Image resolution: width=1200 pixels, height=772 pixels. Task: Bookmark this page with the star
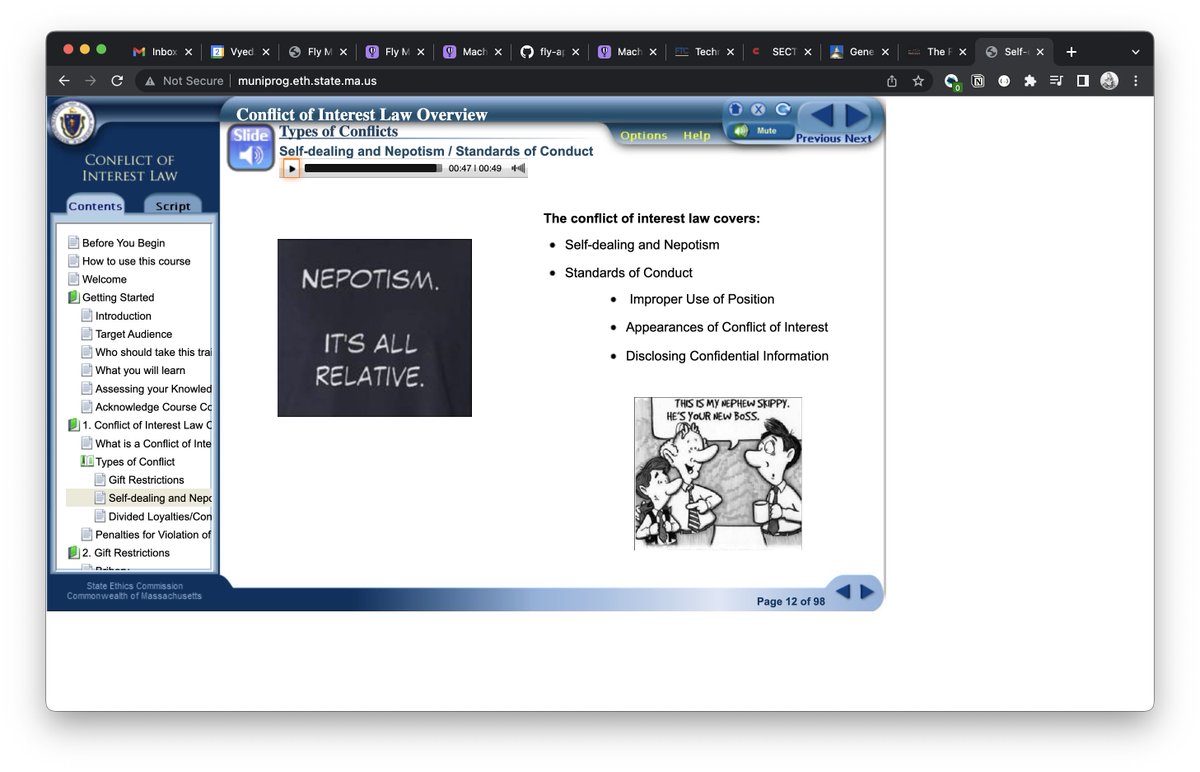[x=918, y=81]
